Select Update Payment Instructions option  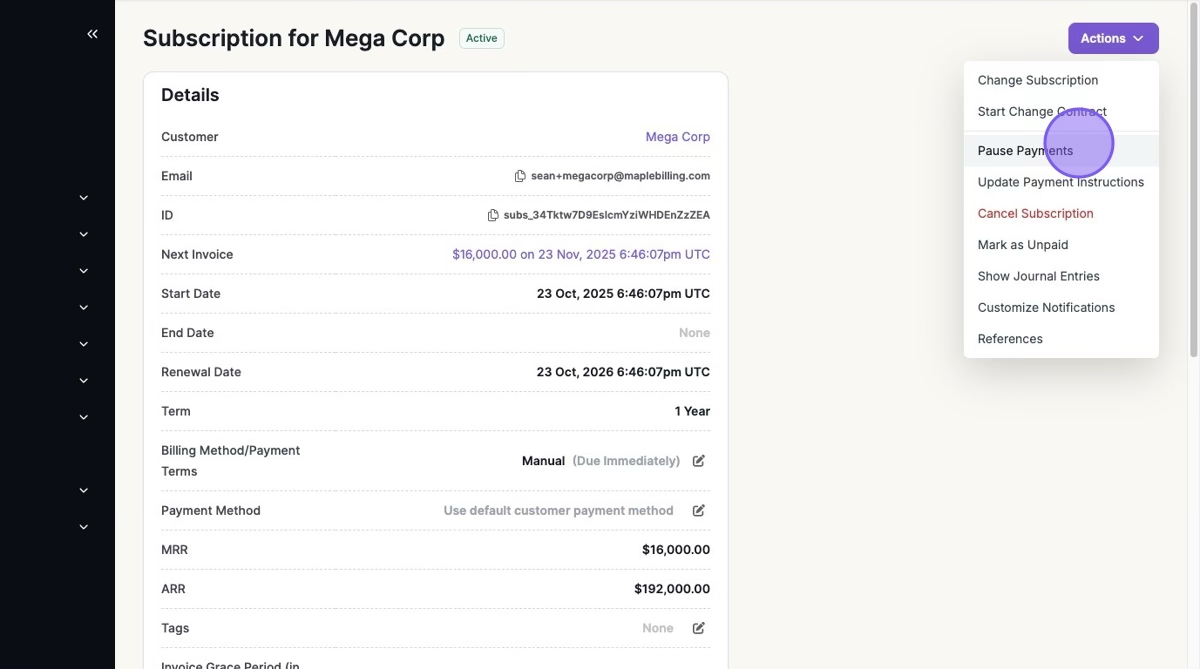[x=1060, y=182]
